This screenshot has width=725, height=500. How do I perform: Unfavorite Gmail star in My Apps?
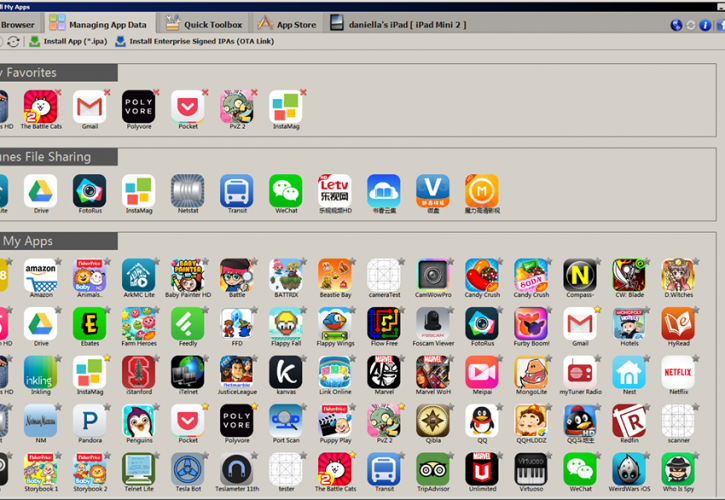click(x=597, y=309)
